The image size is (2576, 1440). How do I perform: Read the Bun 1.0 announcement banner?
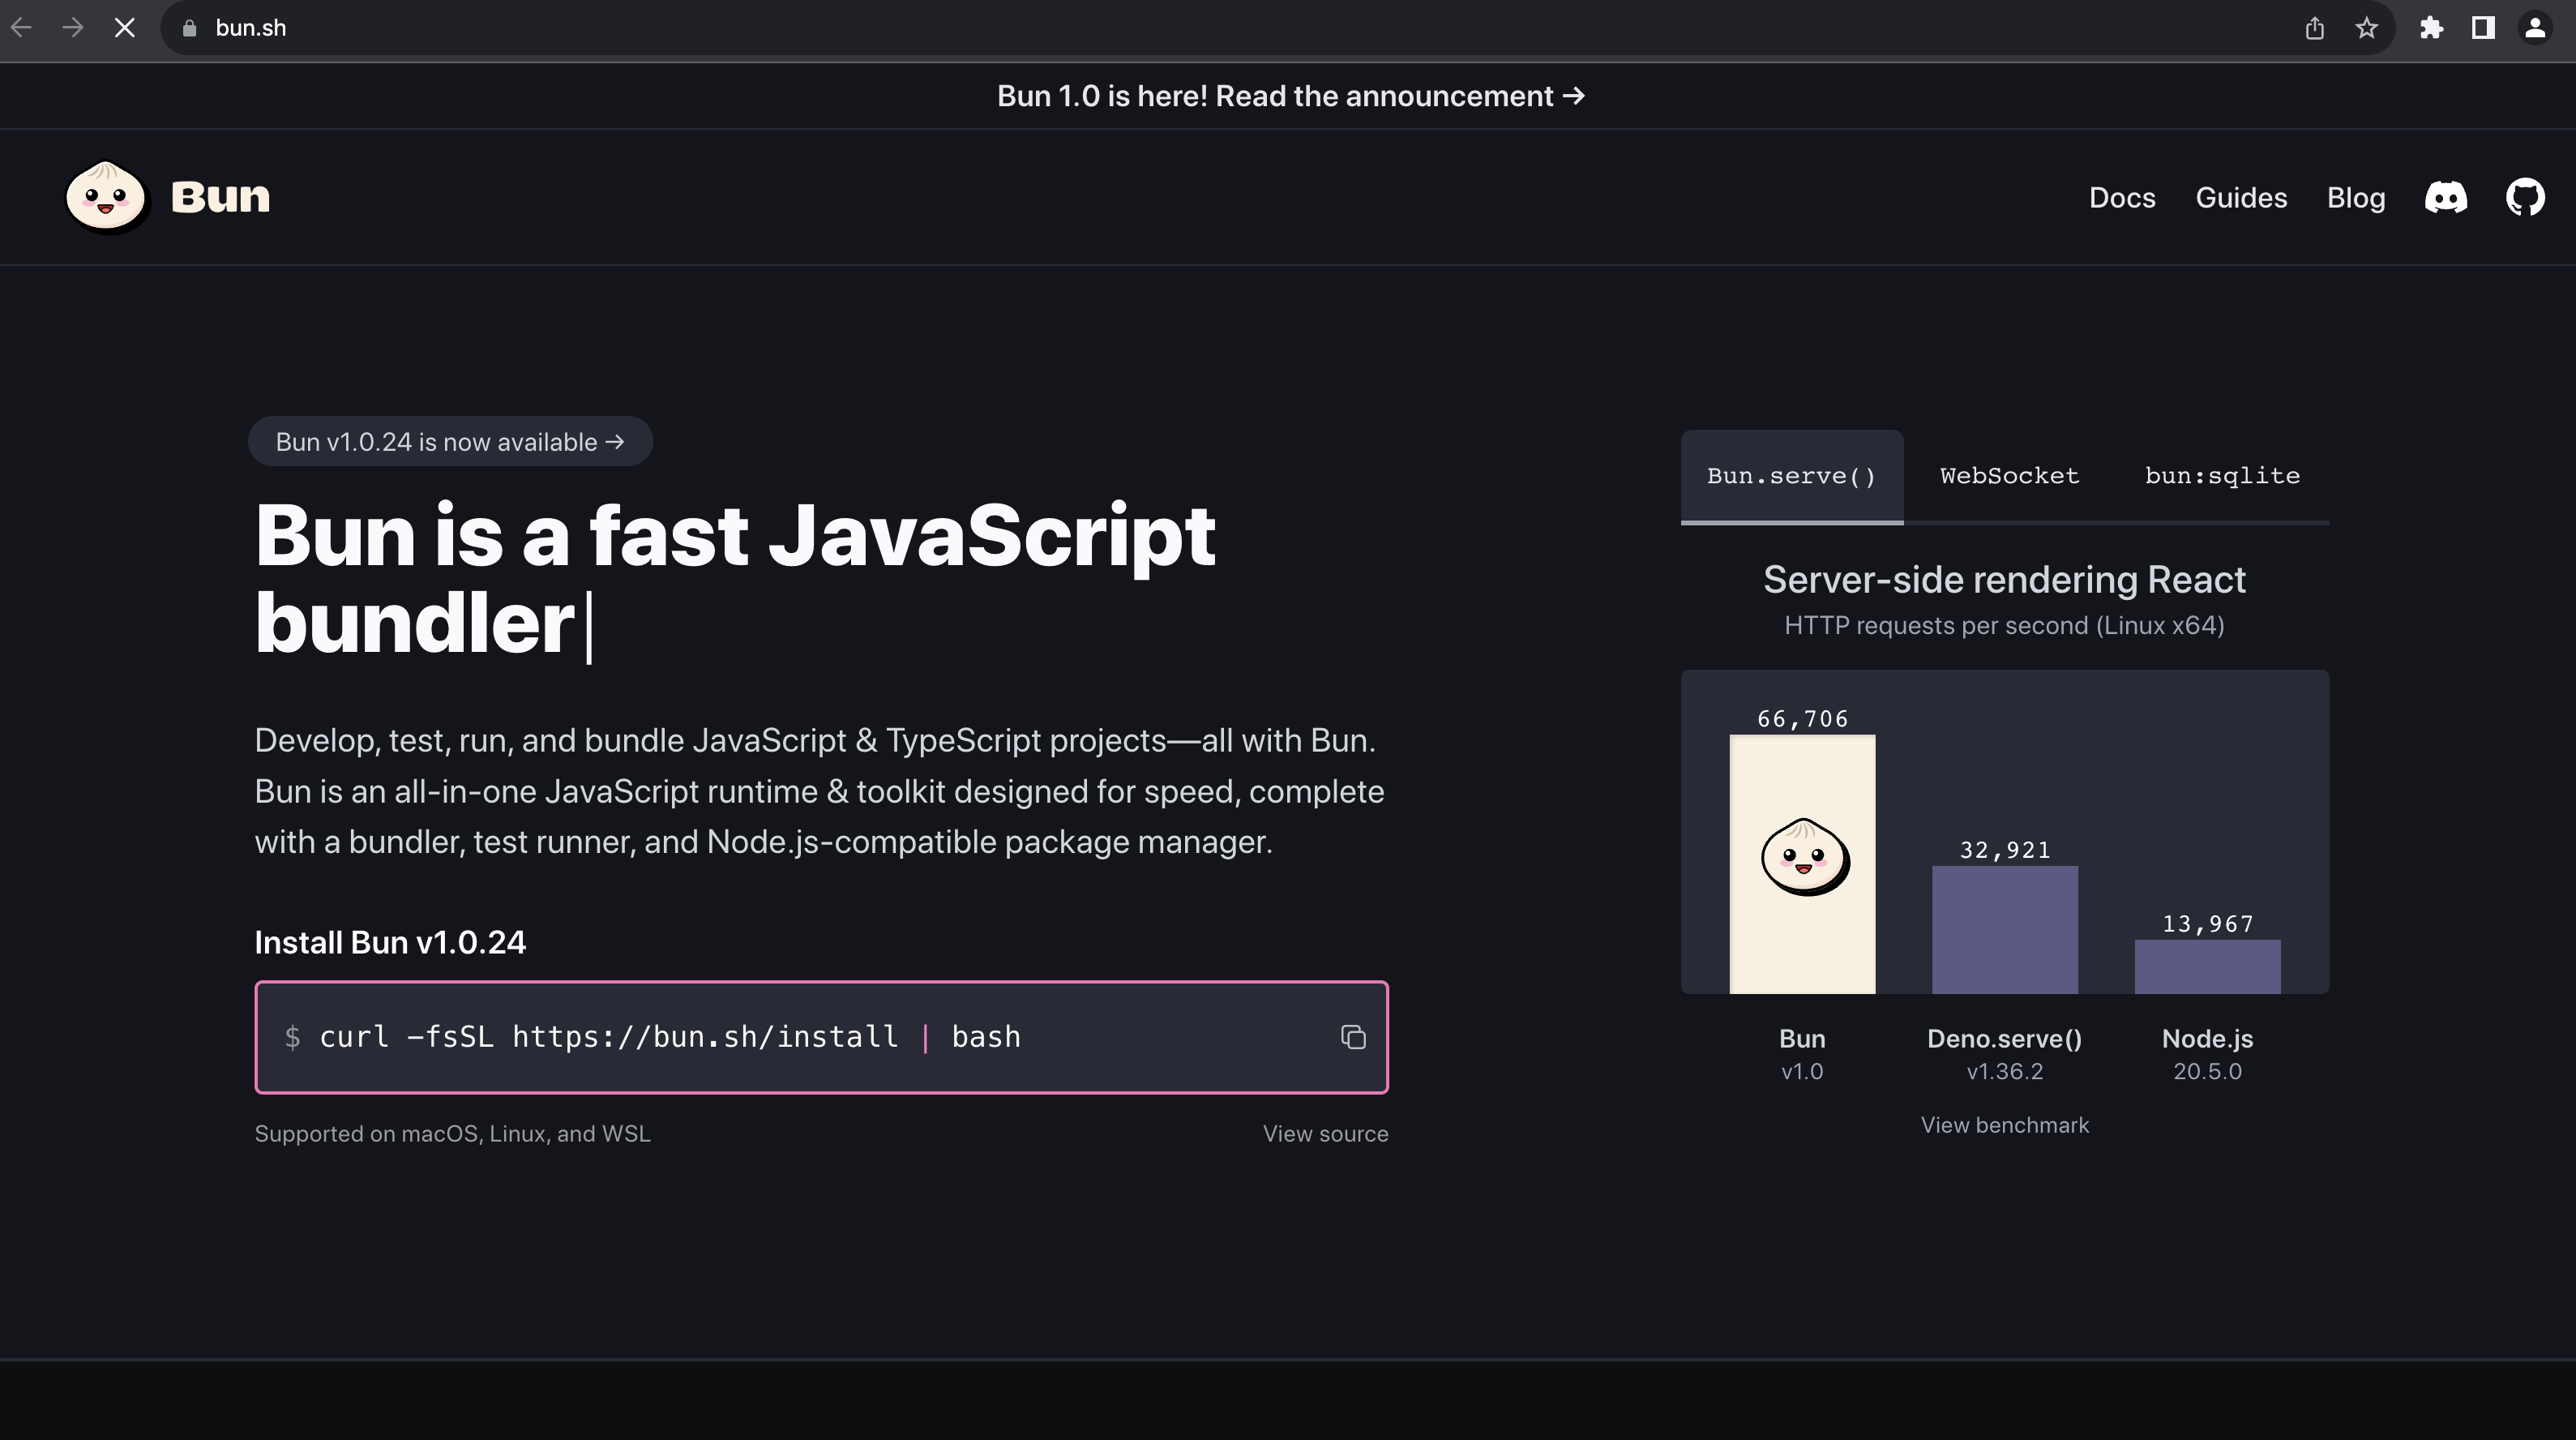[x=1290, y=96]
